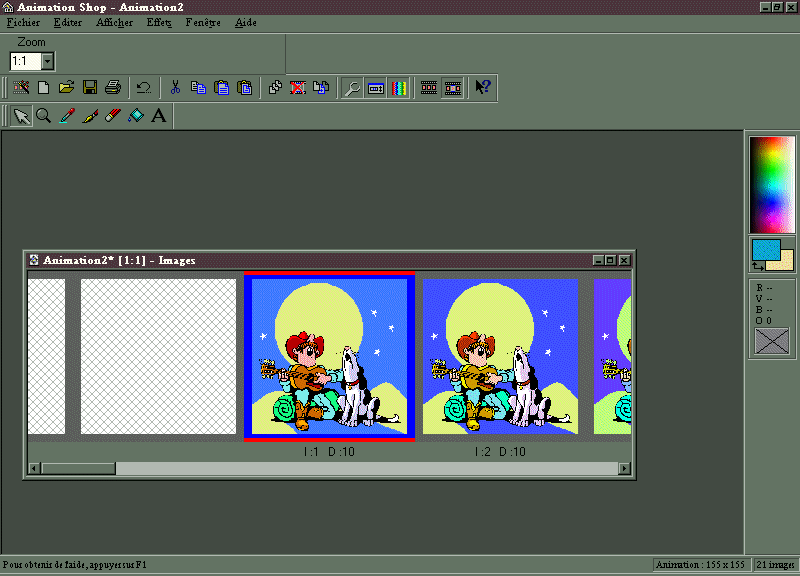Click the overlapping-sheets icon before the red X
The width and height of the screenshot is (800, 576).
click(x=276, y=88)
